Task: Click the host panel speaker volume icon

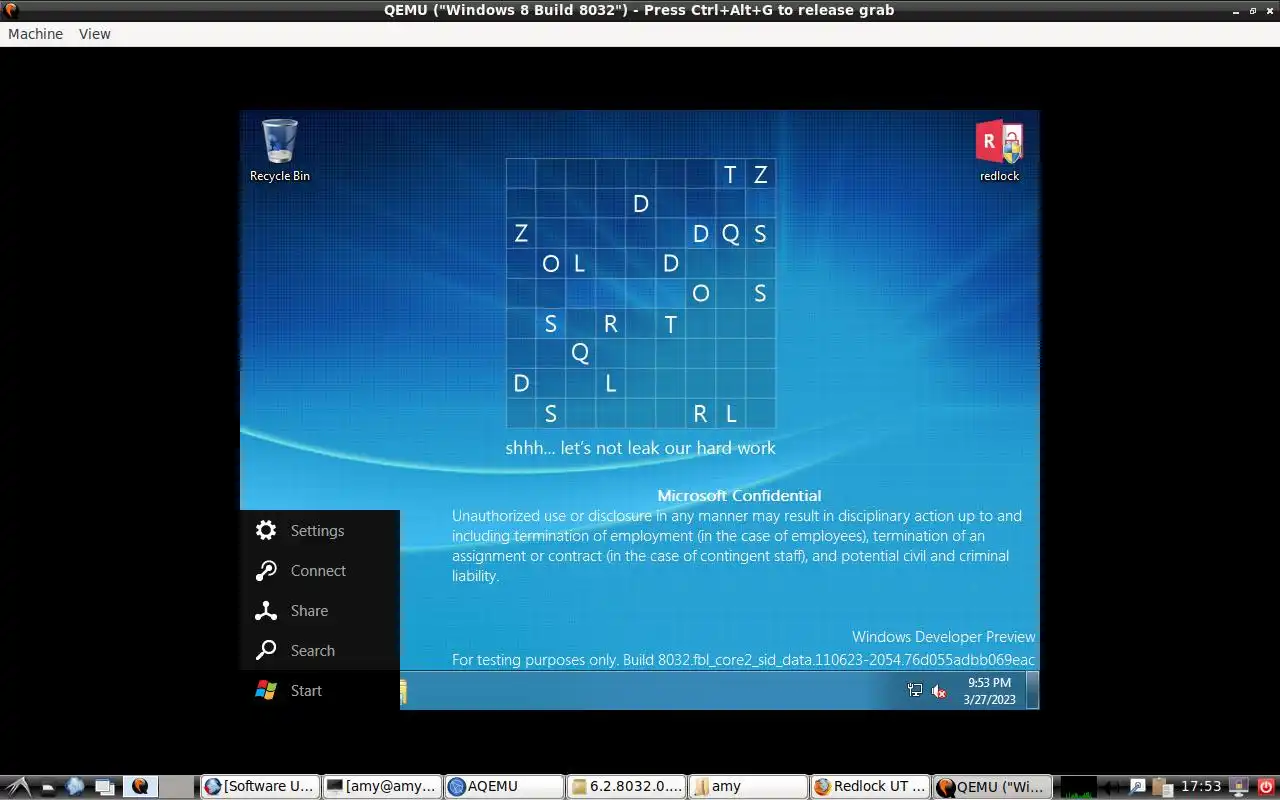Action: (x=1112, y=786)
